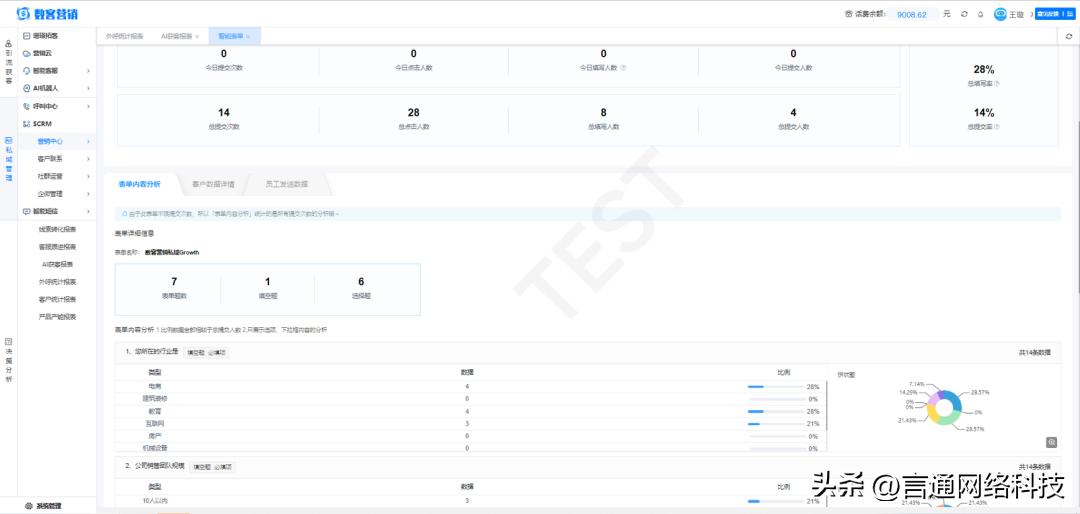Screen dimensions: 1080x514
Task: Select the 客户数据详情 tab
Action: tap(213, 184)
